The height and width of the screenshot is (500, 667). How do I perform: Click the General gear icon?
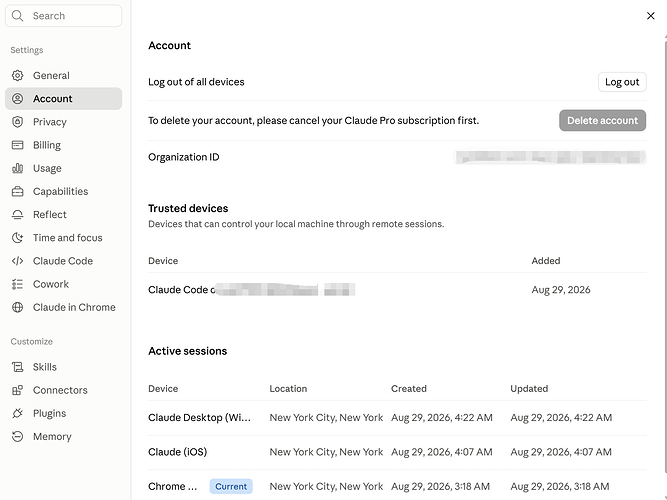tap(17, 75)
